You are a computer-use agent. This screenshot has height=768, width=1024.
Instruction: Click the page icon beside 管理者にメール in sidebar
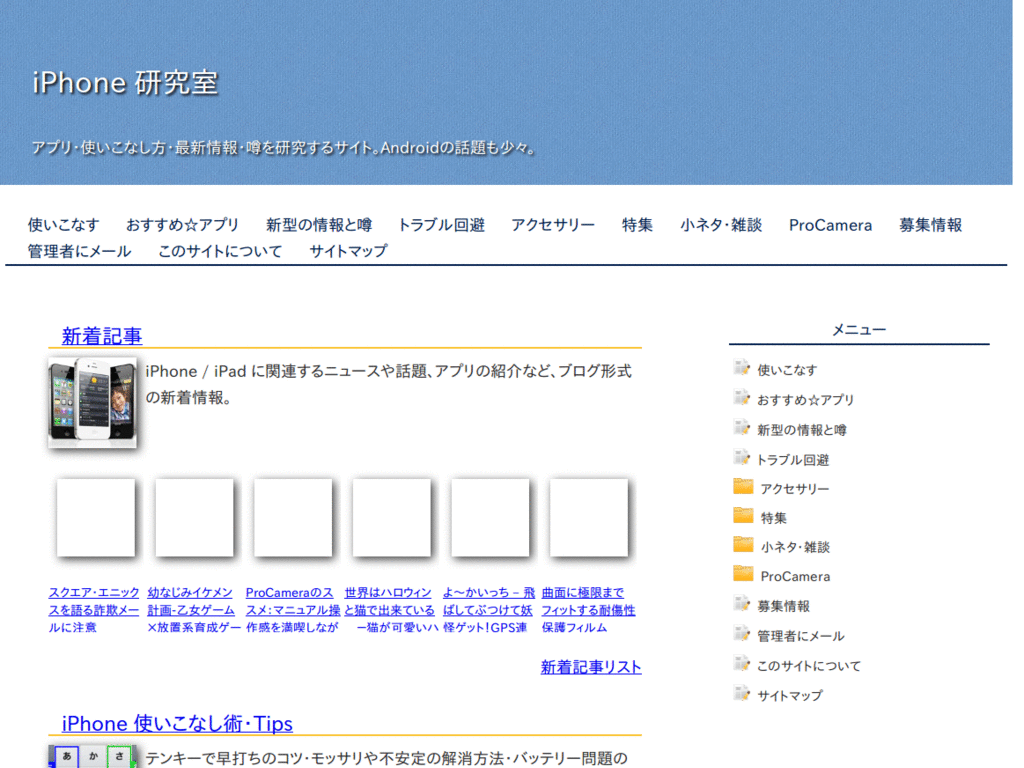[x=741, y=633]
